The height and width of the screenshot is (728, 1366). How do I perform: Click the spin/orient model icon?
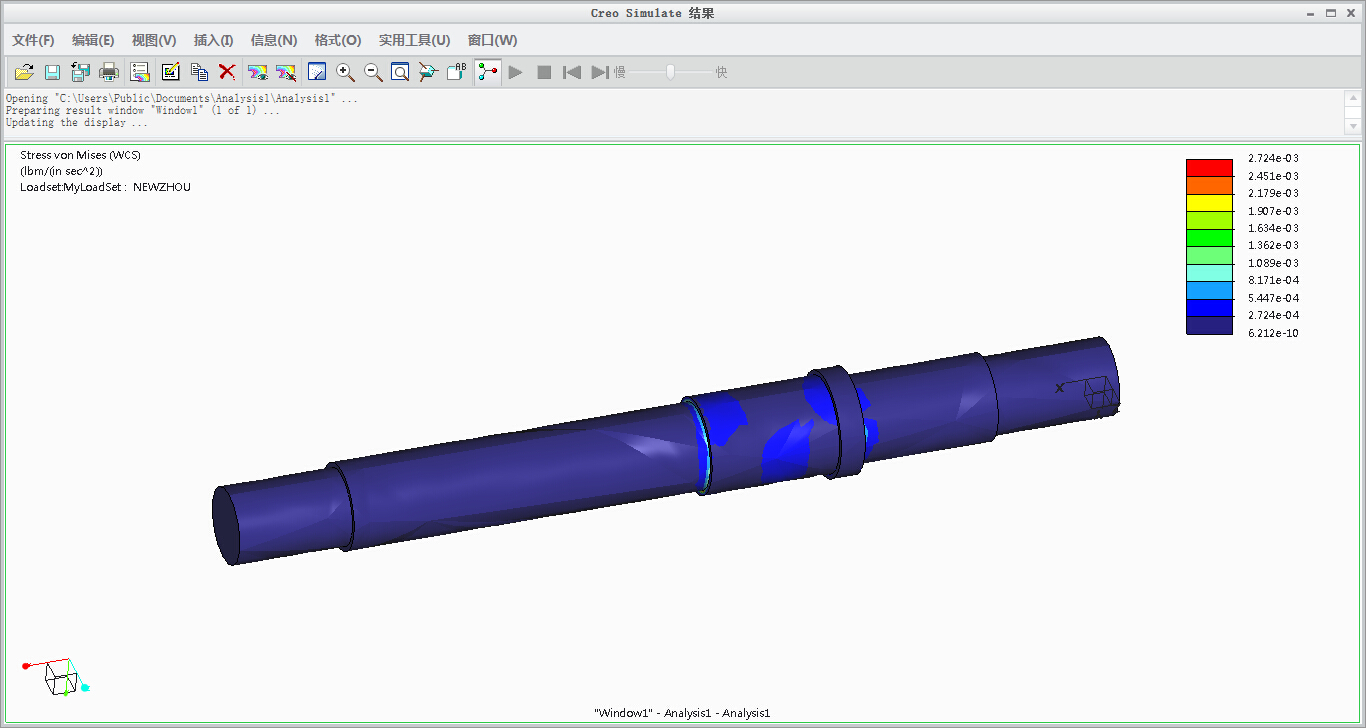click(x=428, y=72)
